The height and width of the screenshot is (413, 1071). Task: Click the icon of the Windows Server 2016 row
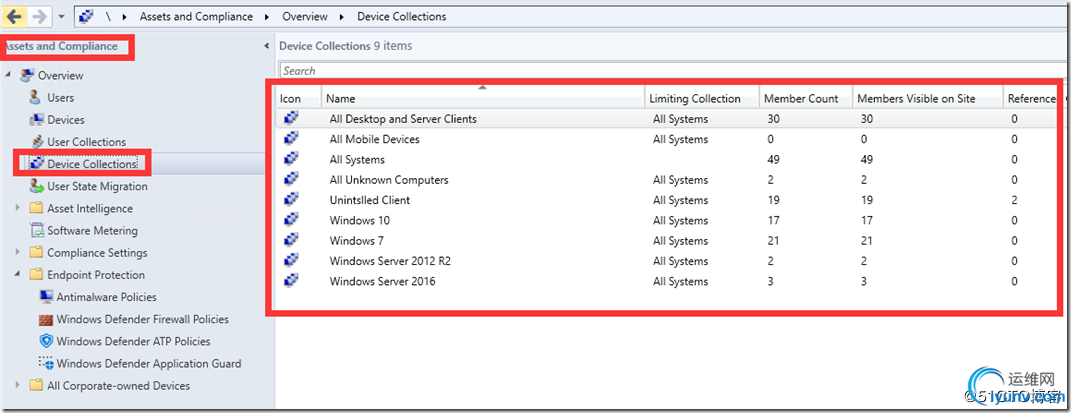point(292,280)
